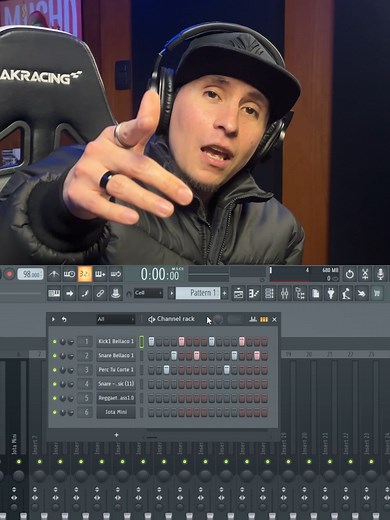Click mixer track number 4 in Channel rack

[x=85, y=384]
